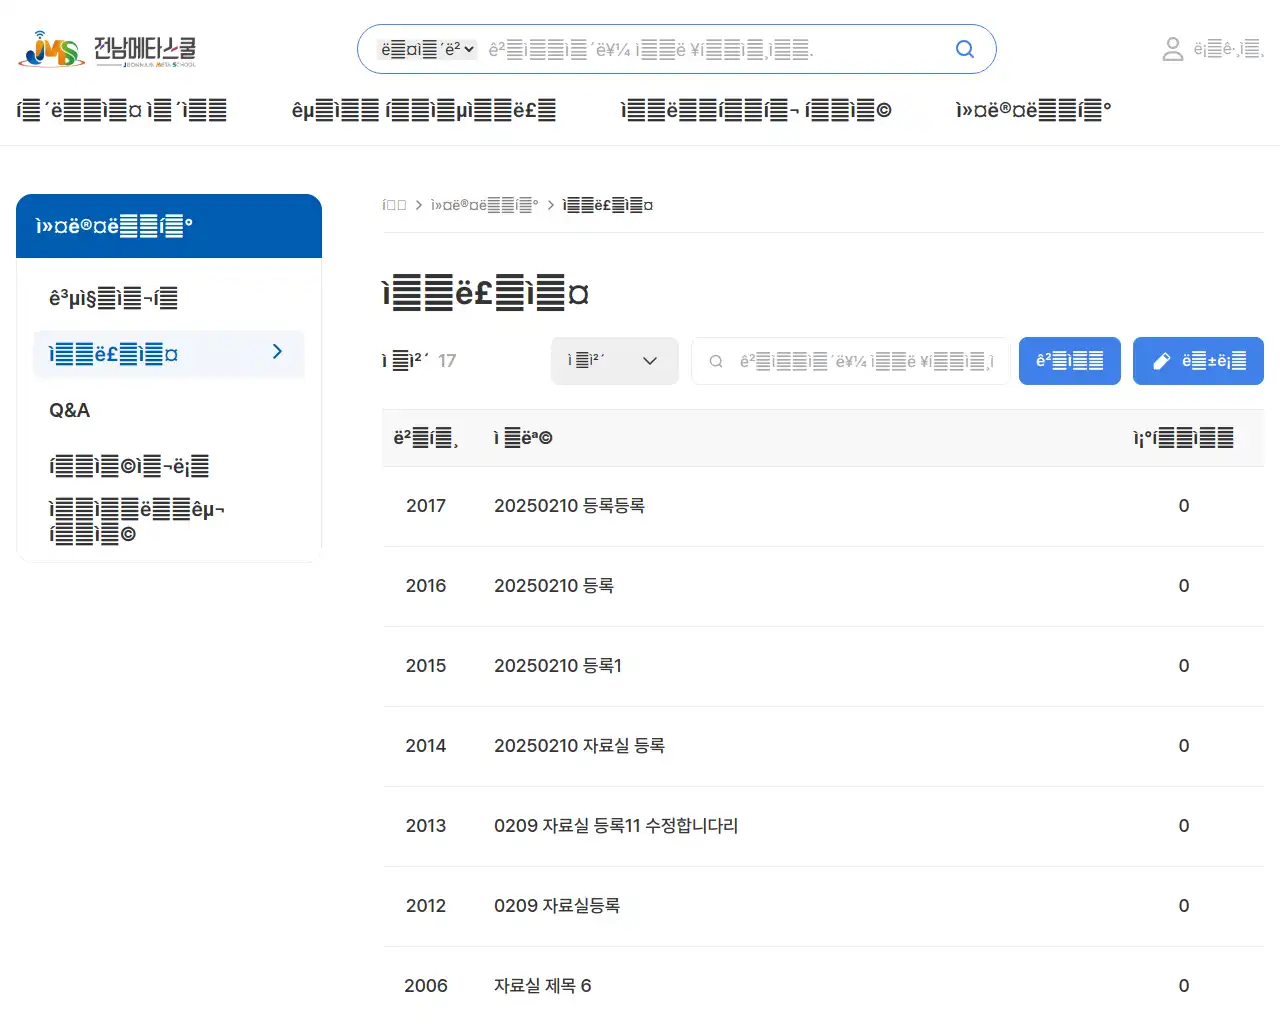The width and height of the screenshot is (1280, 1024).
Task: Click row number 2012
Action: (426, 906)
